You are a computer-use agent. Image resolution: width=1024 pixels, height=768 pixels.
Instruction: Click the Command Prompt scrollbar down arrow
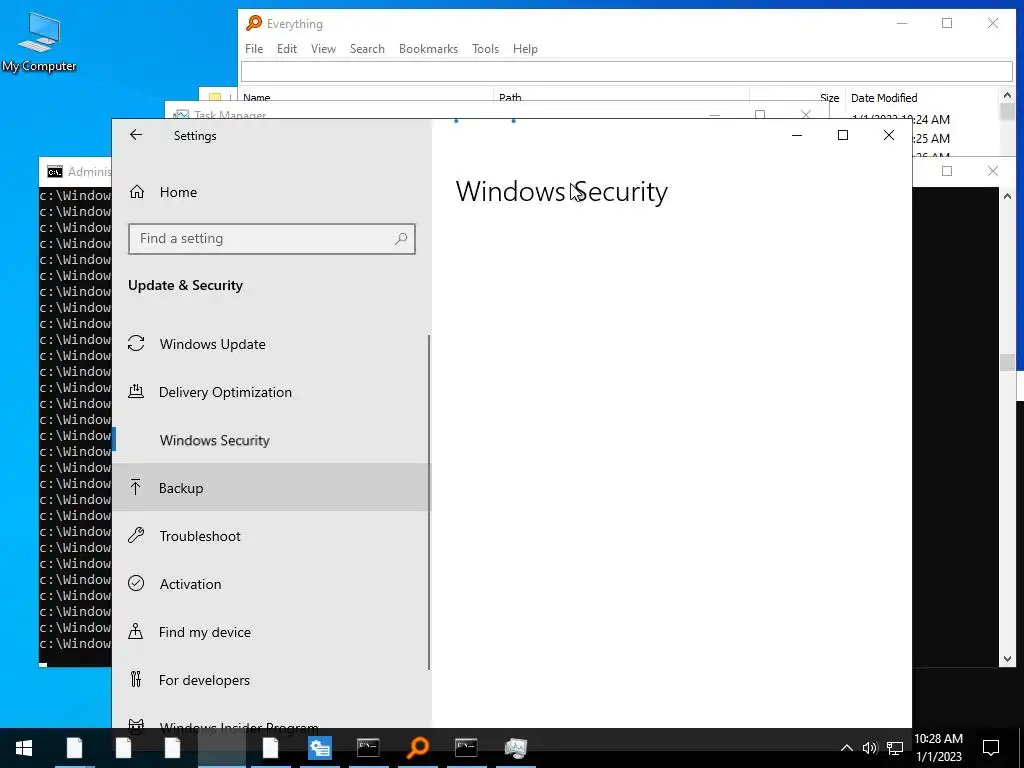pos(1007,659)
